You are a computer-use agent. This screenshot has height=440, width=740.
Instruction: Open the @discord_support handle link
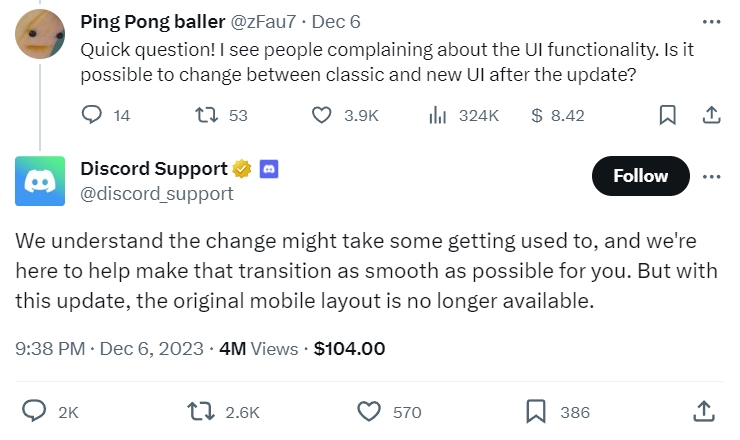pos(156,193)
